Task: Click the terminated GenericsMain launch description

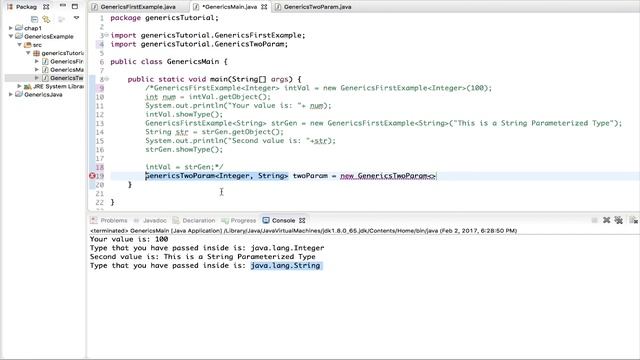Action: [303, 231]
